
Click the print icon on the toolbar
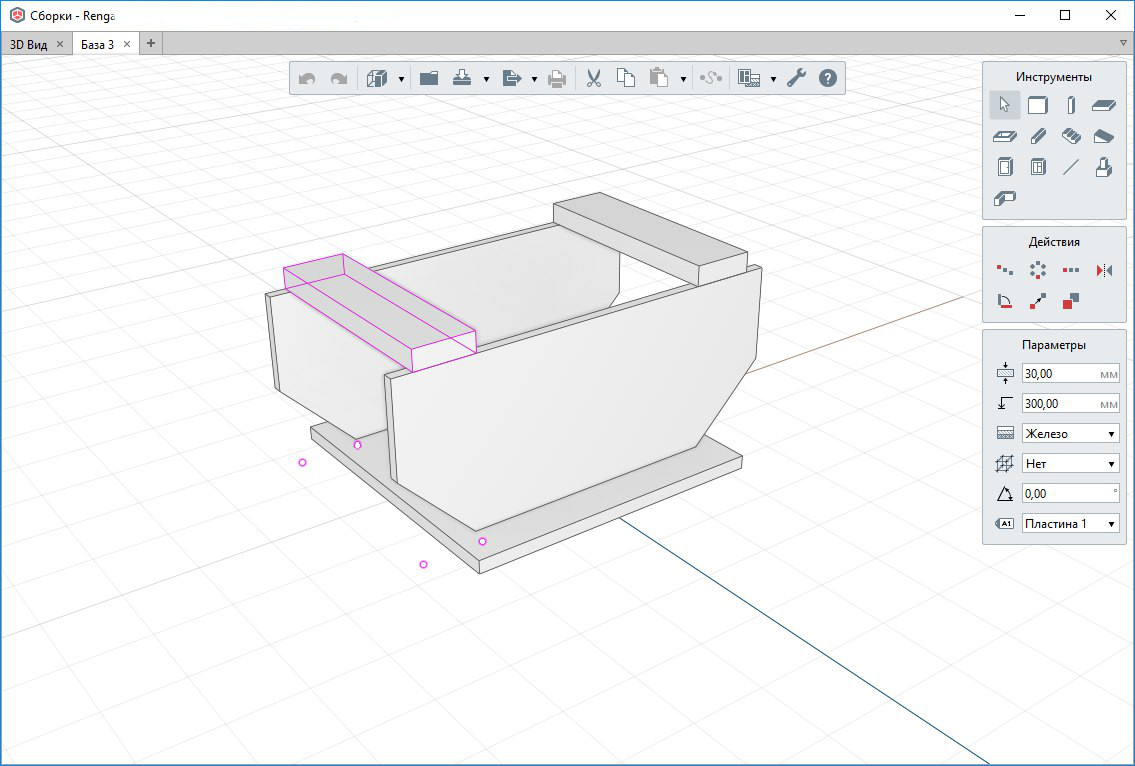coord(558,77)
